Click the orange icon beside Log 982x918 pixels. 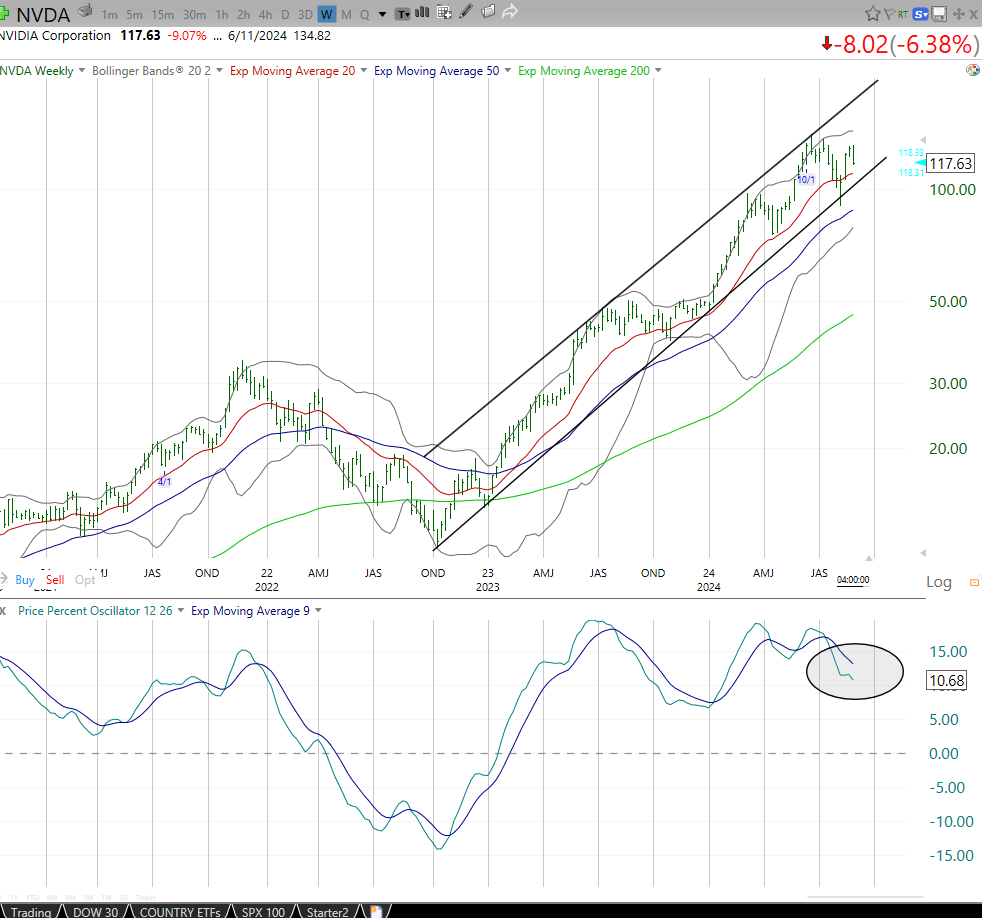[974, 582]
